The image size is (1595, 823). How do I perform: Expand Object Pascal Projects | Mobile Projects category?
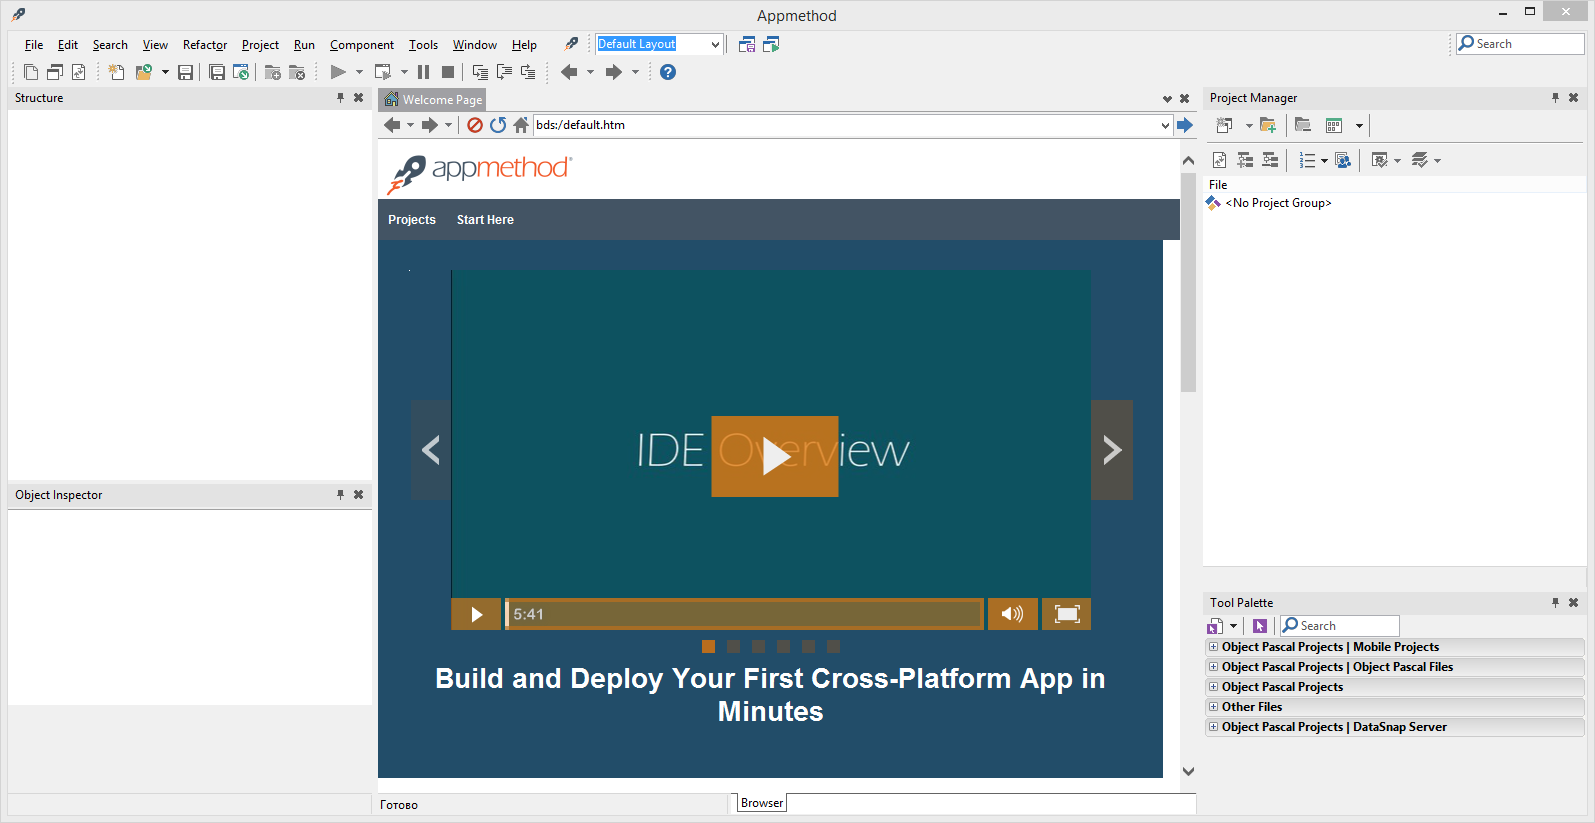tap(1214, 647)
